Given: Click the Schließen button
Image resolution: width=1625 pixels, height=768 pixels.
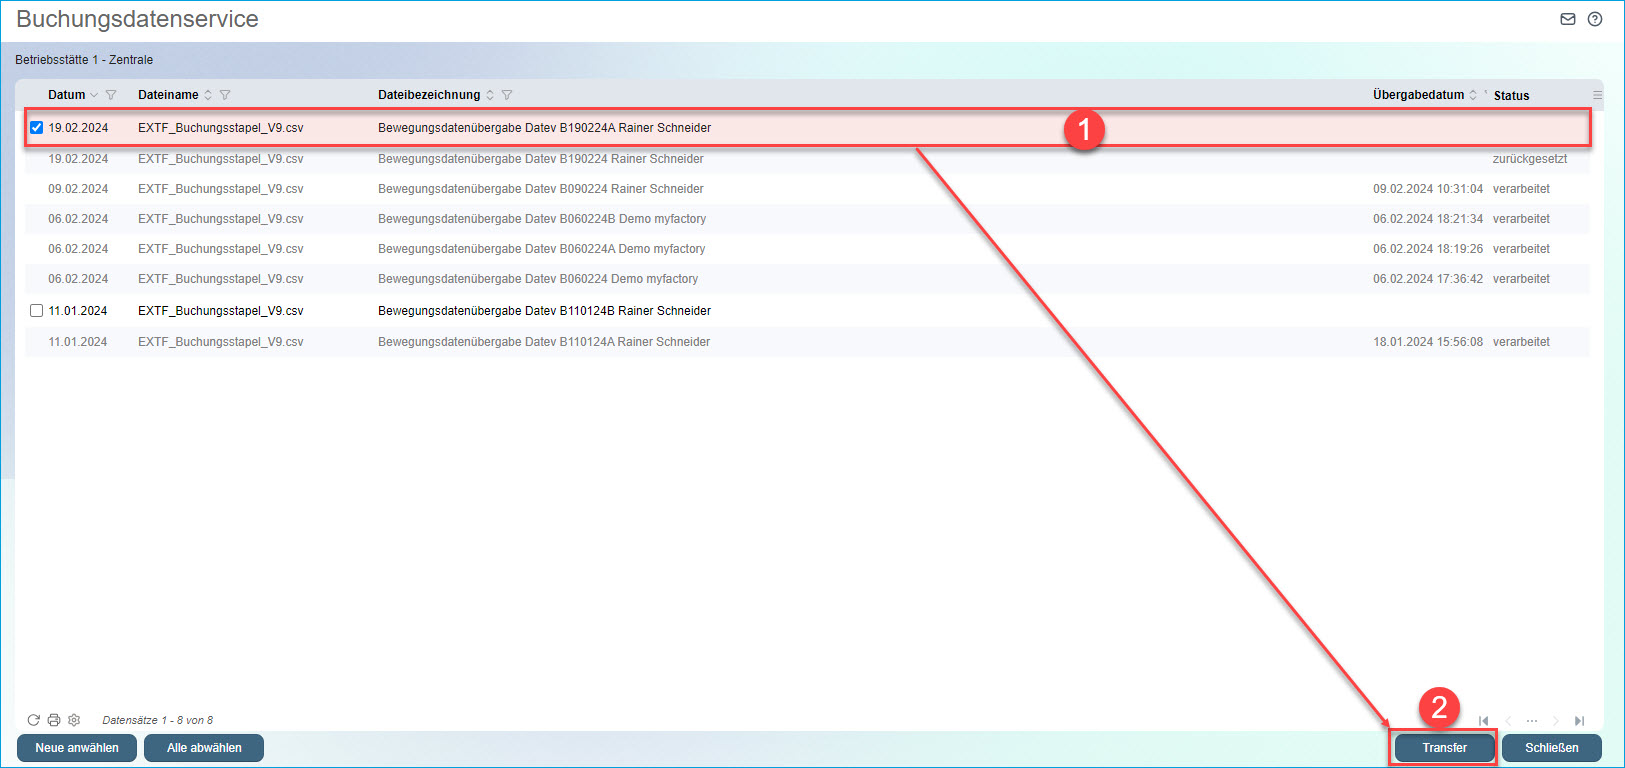Looking at the screenshot, I should tap(1552, 748).
